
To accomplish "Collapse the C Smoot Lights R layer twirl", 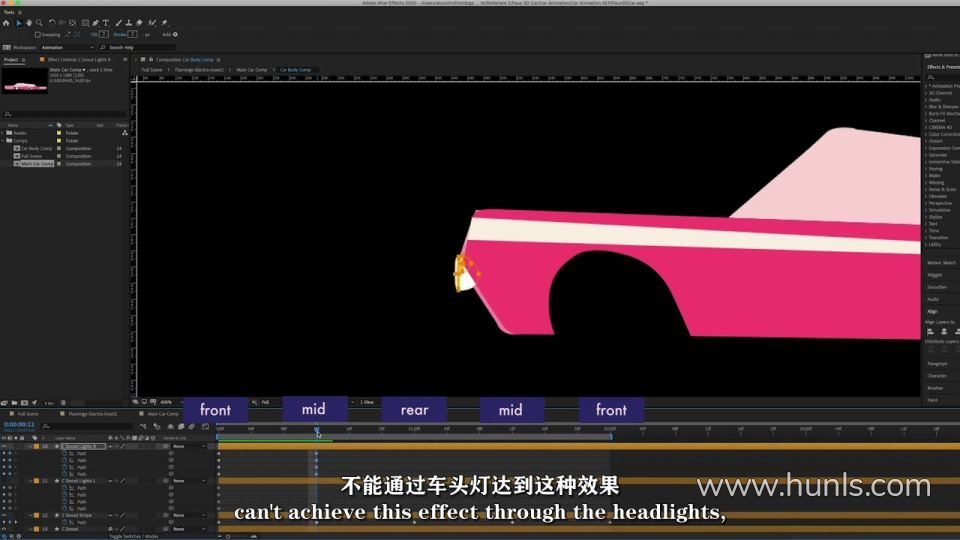I will click(x=31, y=446).
